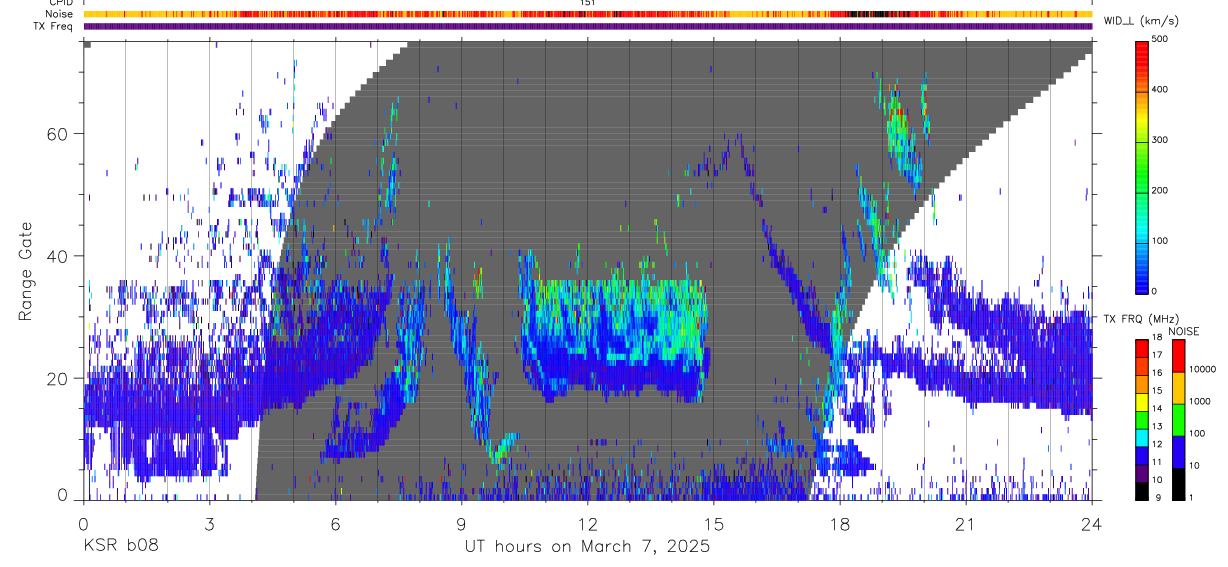The image size is (1228, 567).
Task: Click the 'UT hours on March 7, 2025' label
Action: 587,547
